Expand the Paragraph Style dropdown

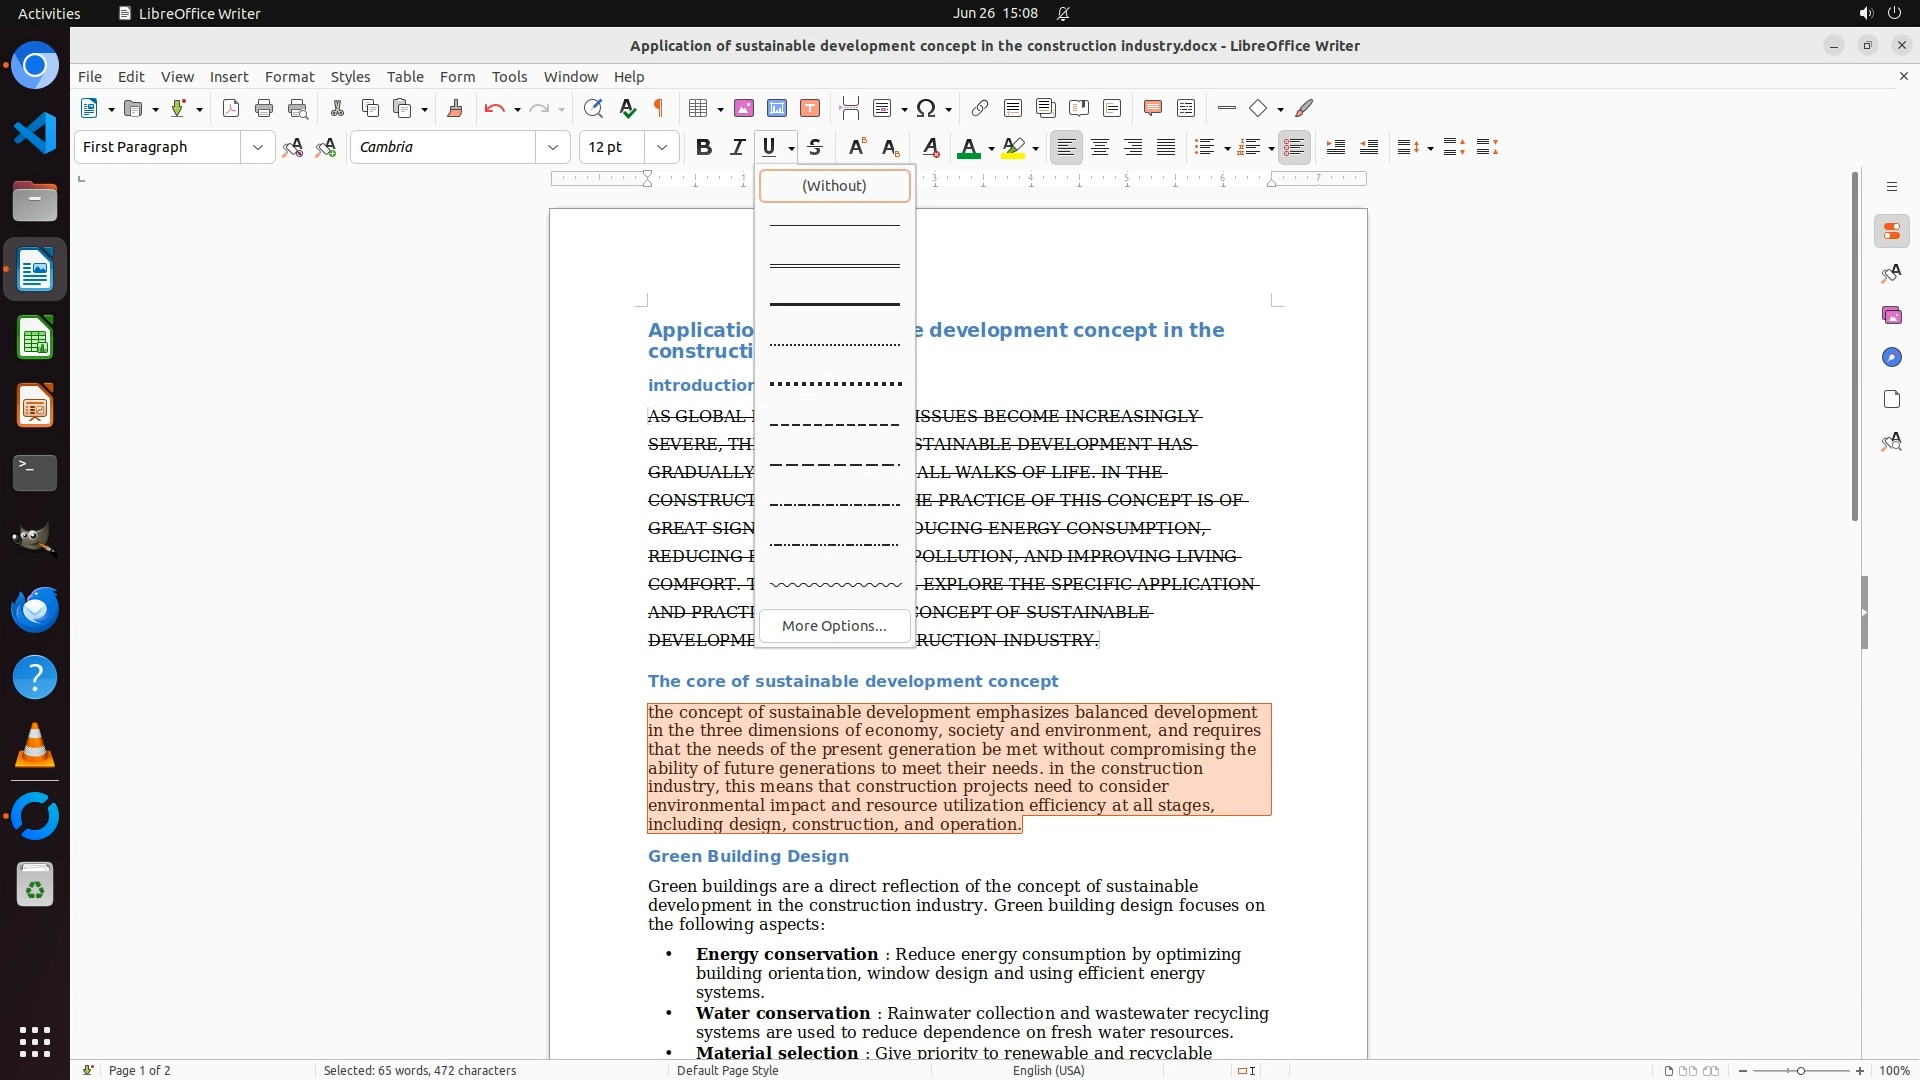258,148
